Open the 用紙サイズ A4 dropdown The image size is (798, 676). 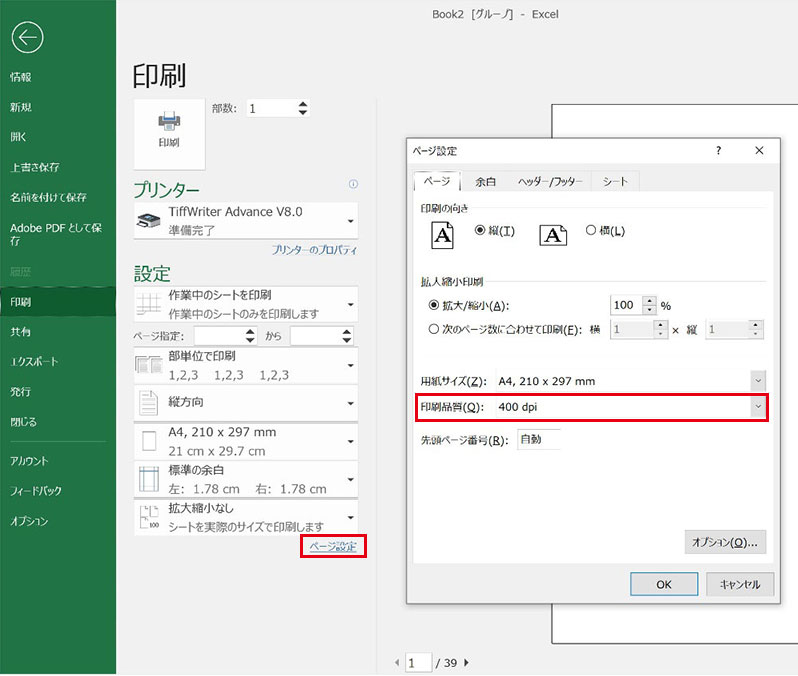click(757, 381)
